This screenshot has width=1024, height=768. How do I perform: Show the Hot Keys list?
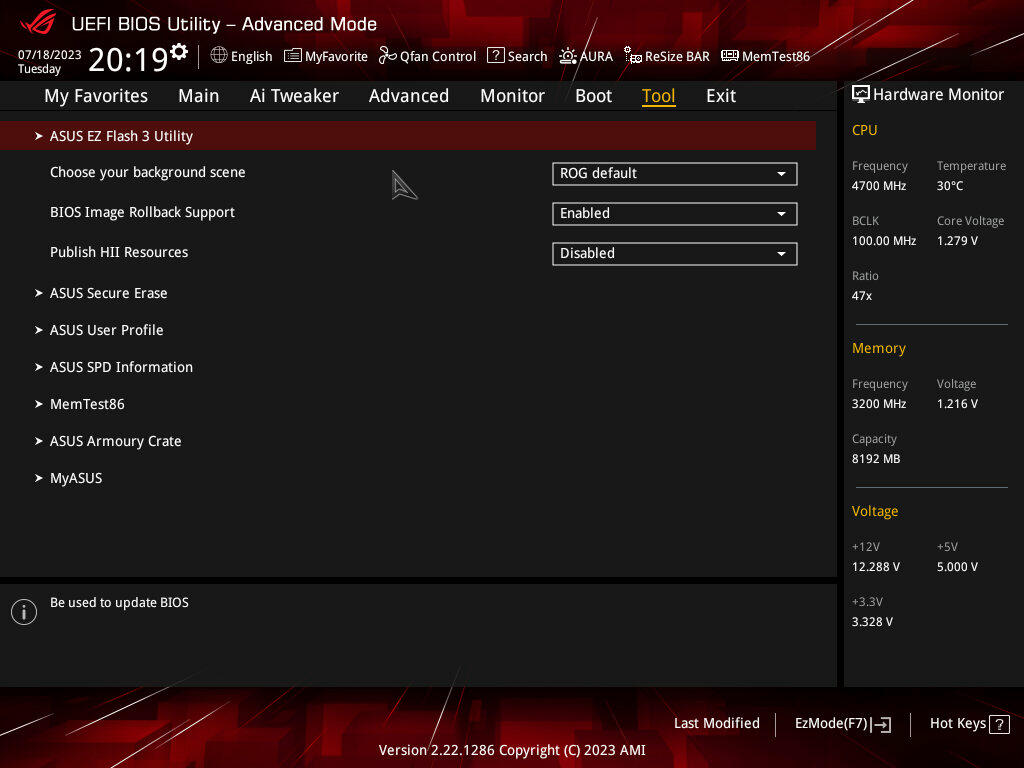coord(970,724)
